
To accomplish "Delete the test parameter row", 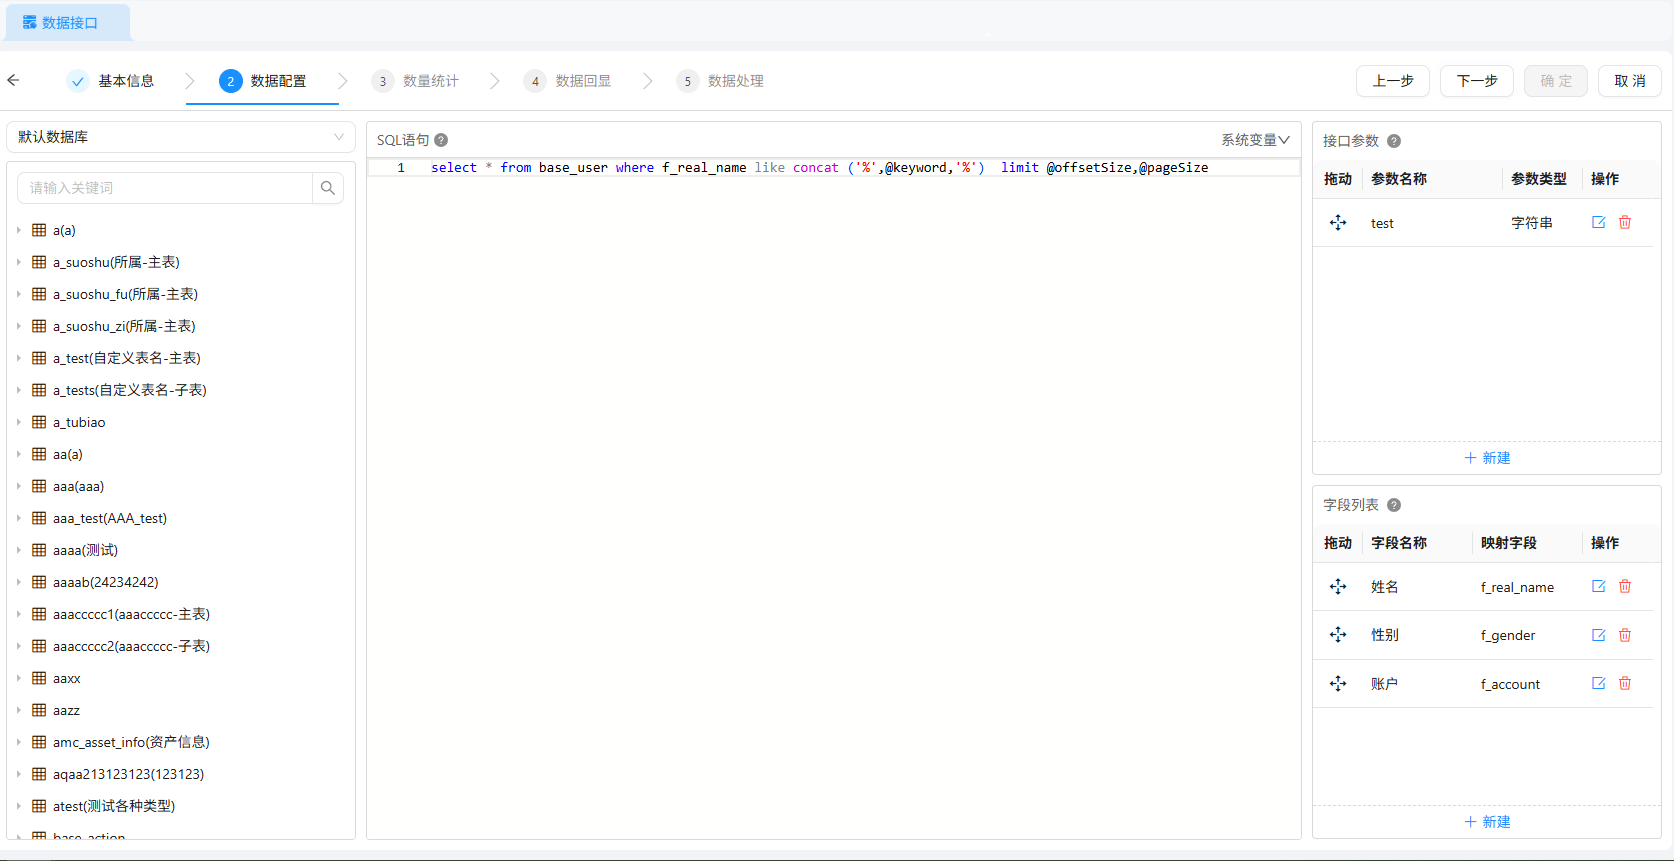I will pyautogui.click(x=1625, y=222).
